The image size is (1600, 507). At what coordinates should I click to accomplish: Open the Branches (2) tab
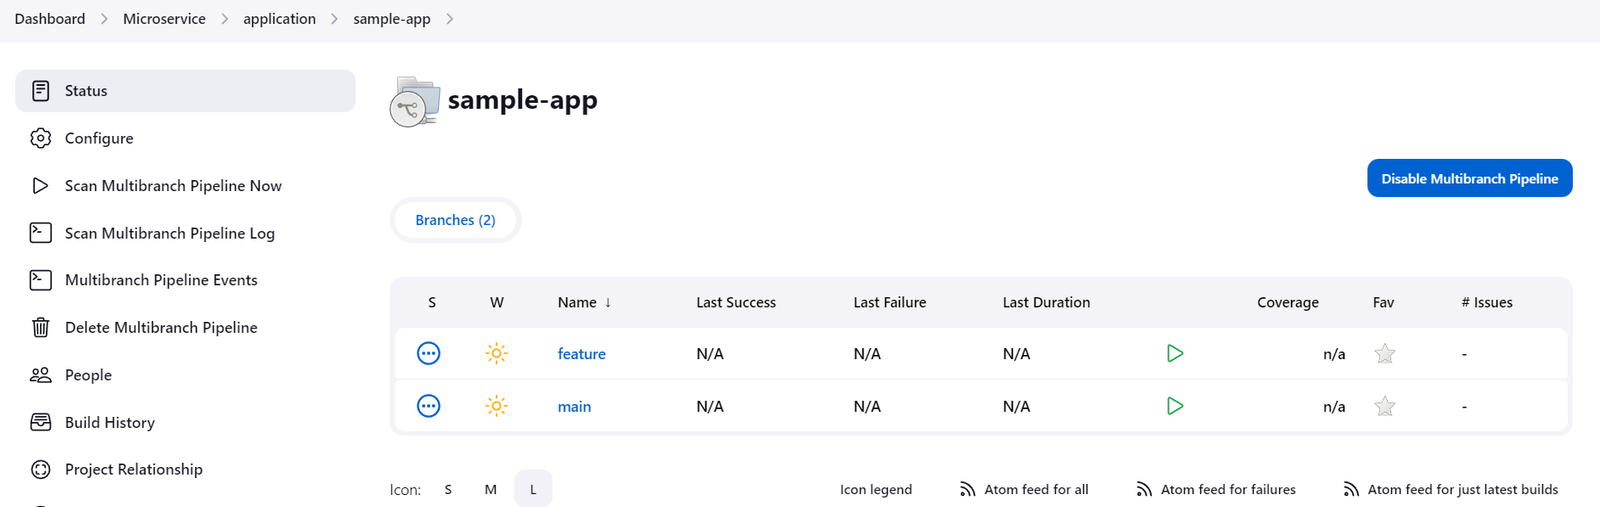click(x=455, y=220)
